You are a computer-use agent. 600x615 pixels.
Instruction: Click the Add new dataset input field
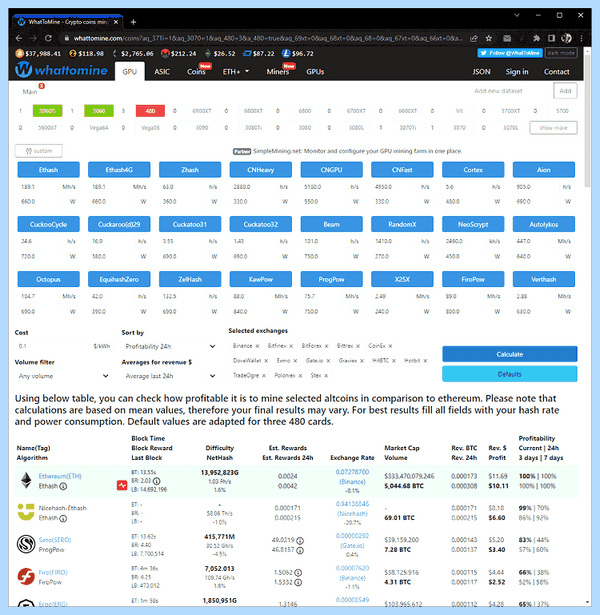[510, 91]
